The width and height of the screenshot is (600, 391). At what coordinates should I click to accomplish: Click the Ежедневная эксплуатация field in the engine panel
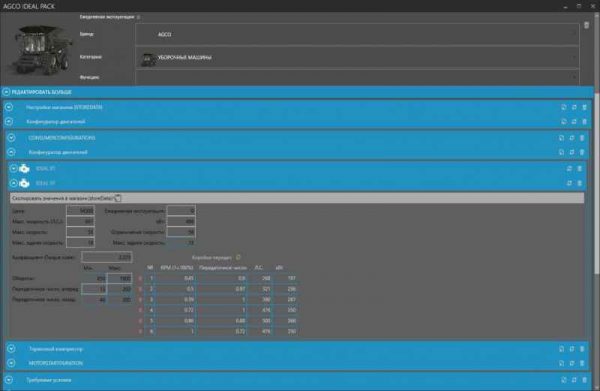coord(181,211)
